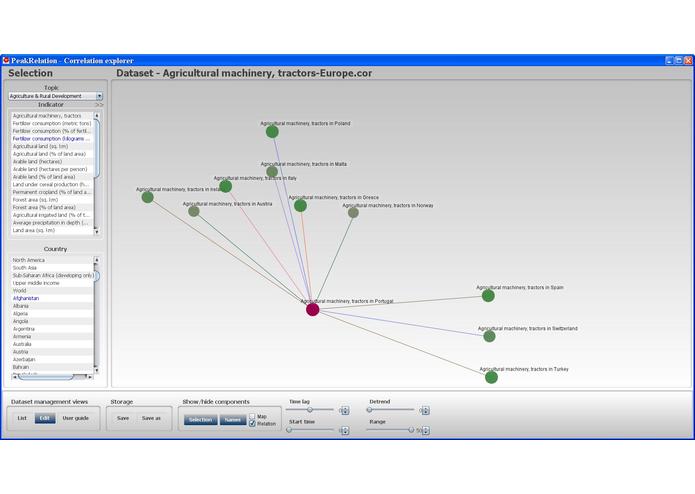Click Country list scroll-down arrow
This screenshot has width=695, height=494.
click(x=97, y=370)
